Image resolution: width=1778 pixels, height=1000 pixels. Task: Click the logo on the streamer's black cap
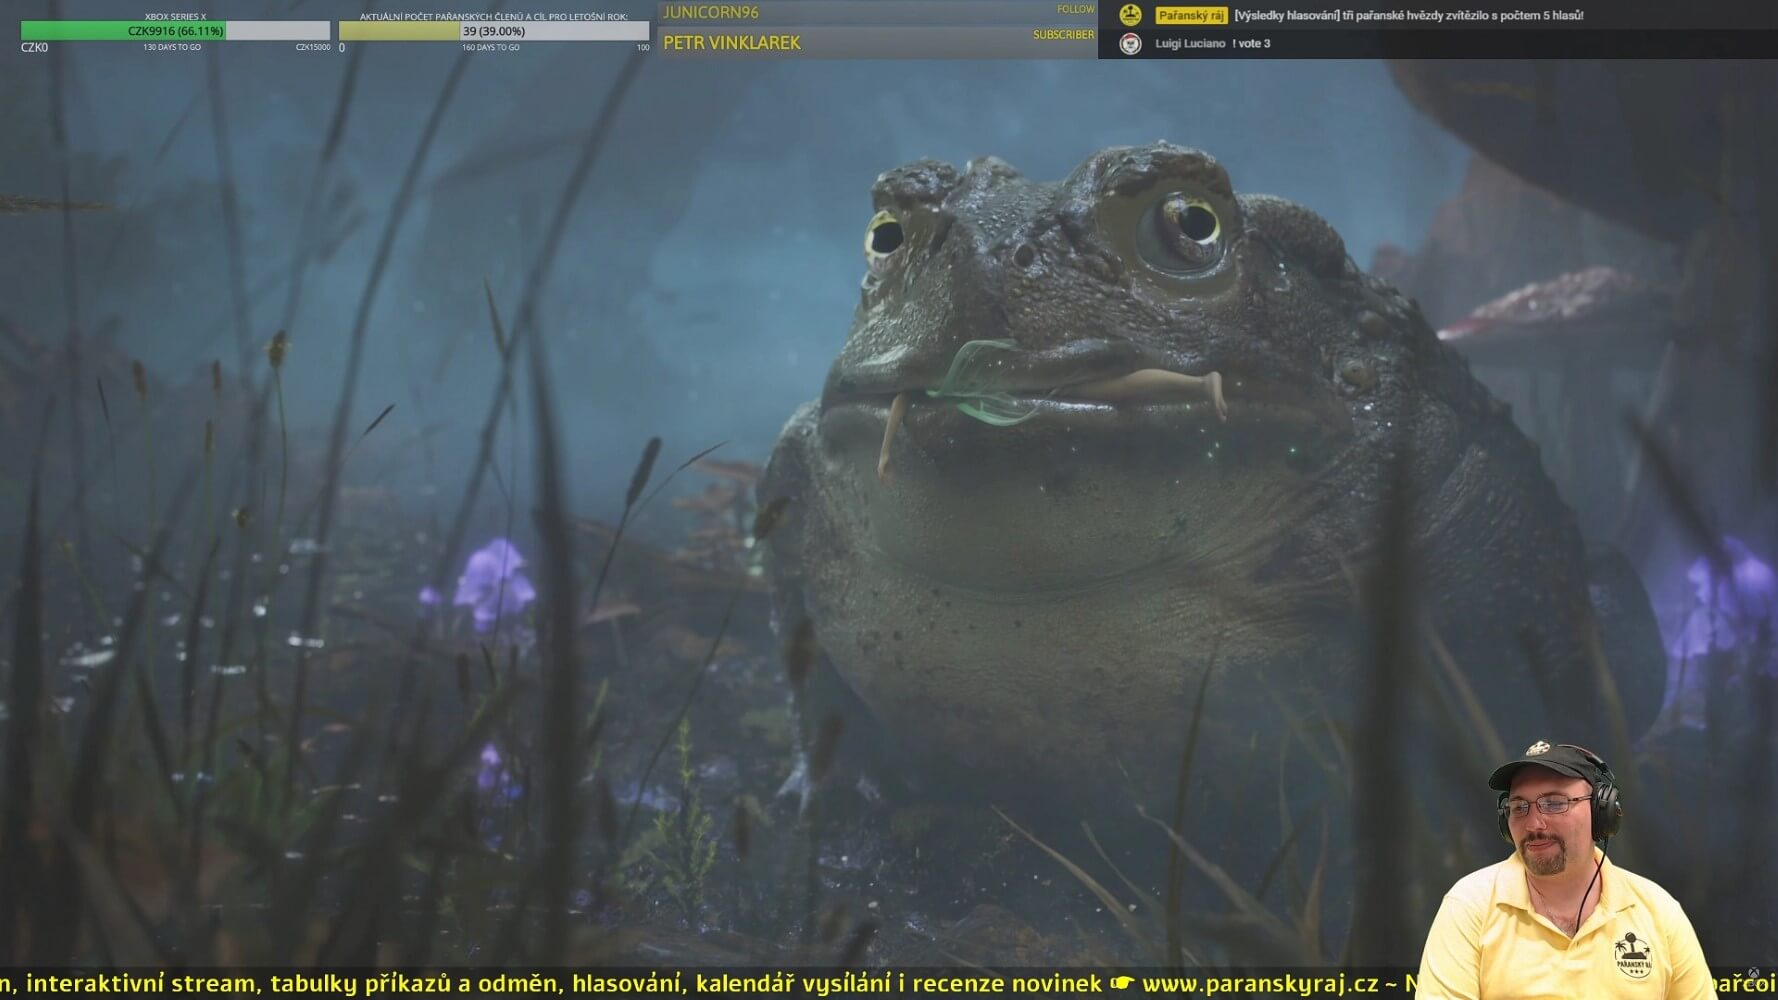[1538, 749]
